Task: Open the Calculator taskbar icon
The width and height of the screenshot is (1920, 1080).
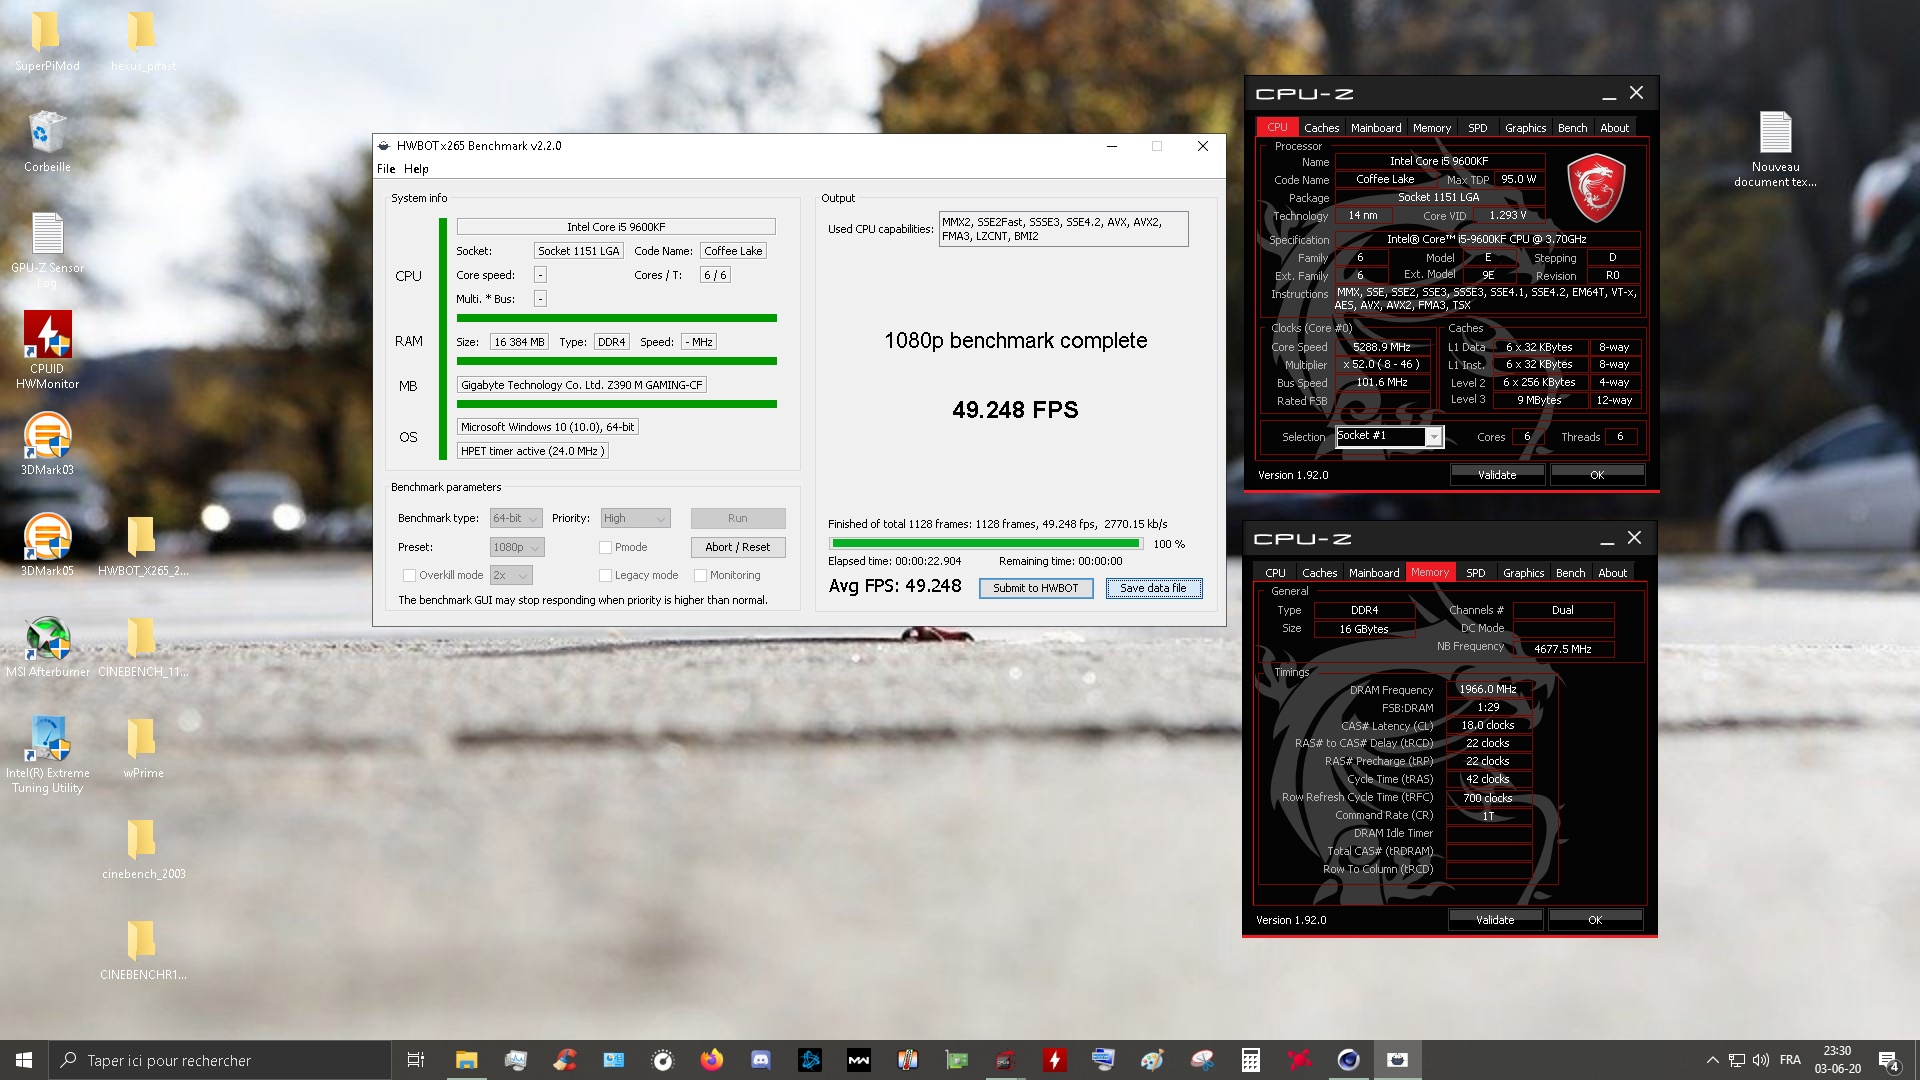Action: pos(1251,1060)
